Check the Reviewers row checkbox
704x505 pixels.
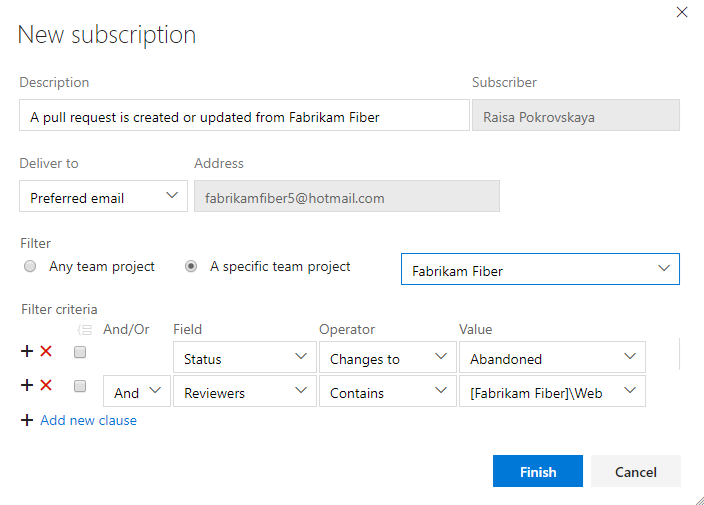(x=80, y=386)
